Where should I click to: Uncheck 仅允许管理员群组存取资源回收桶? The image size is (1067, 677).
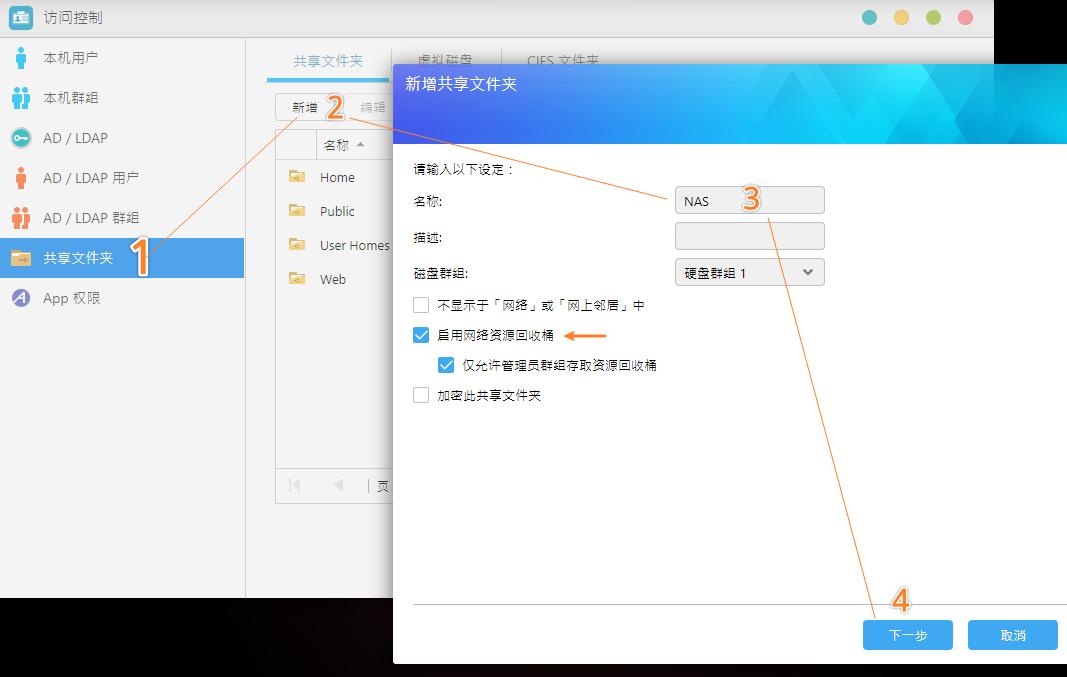point(446,365)
